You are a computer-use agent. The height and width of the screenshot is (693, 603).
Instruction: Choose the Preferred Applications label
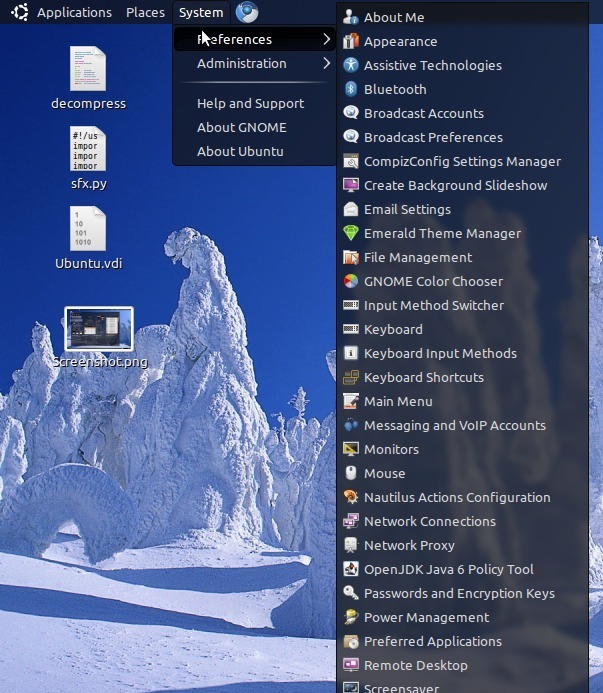433,641
